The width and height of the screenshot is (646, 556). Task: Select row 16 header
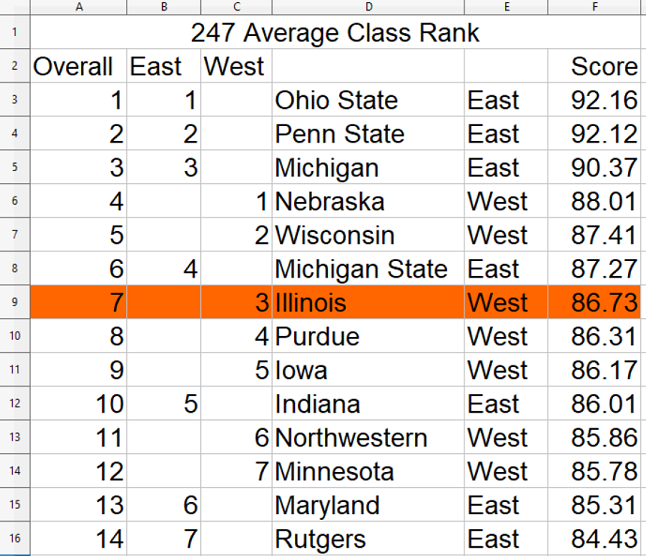pos(14,539)
